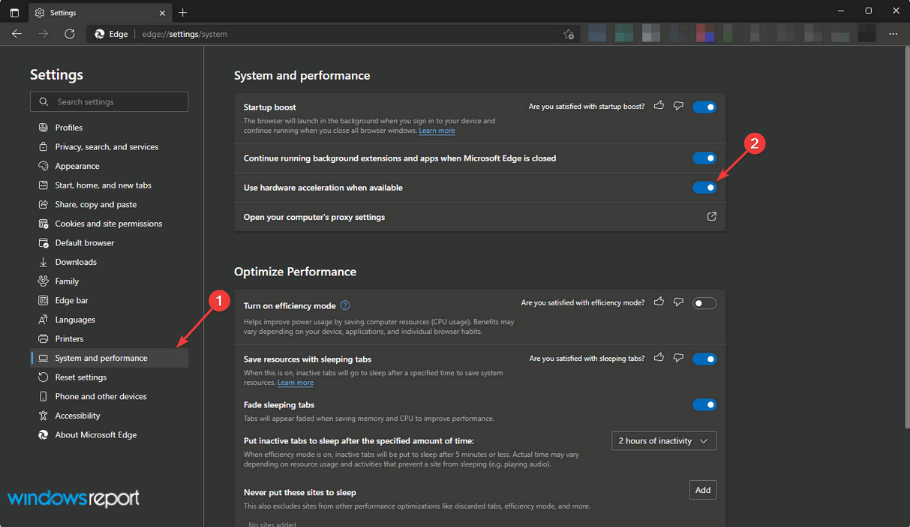Viewport: 910px width, 527px height.
Task: Click the address bar URL
Action: pyautogui.click(x=185, y=34)
